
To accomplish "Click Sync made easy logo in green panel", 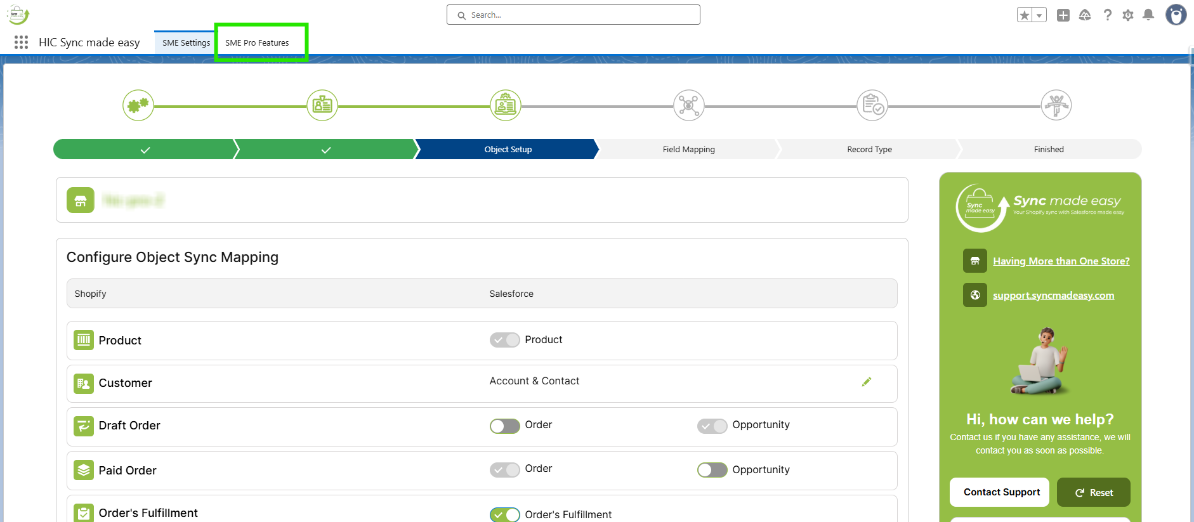I will point(1040,207).
